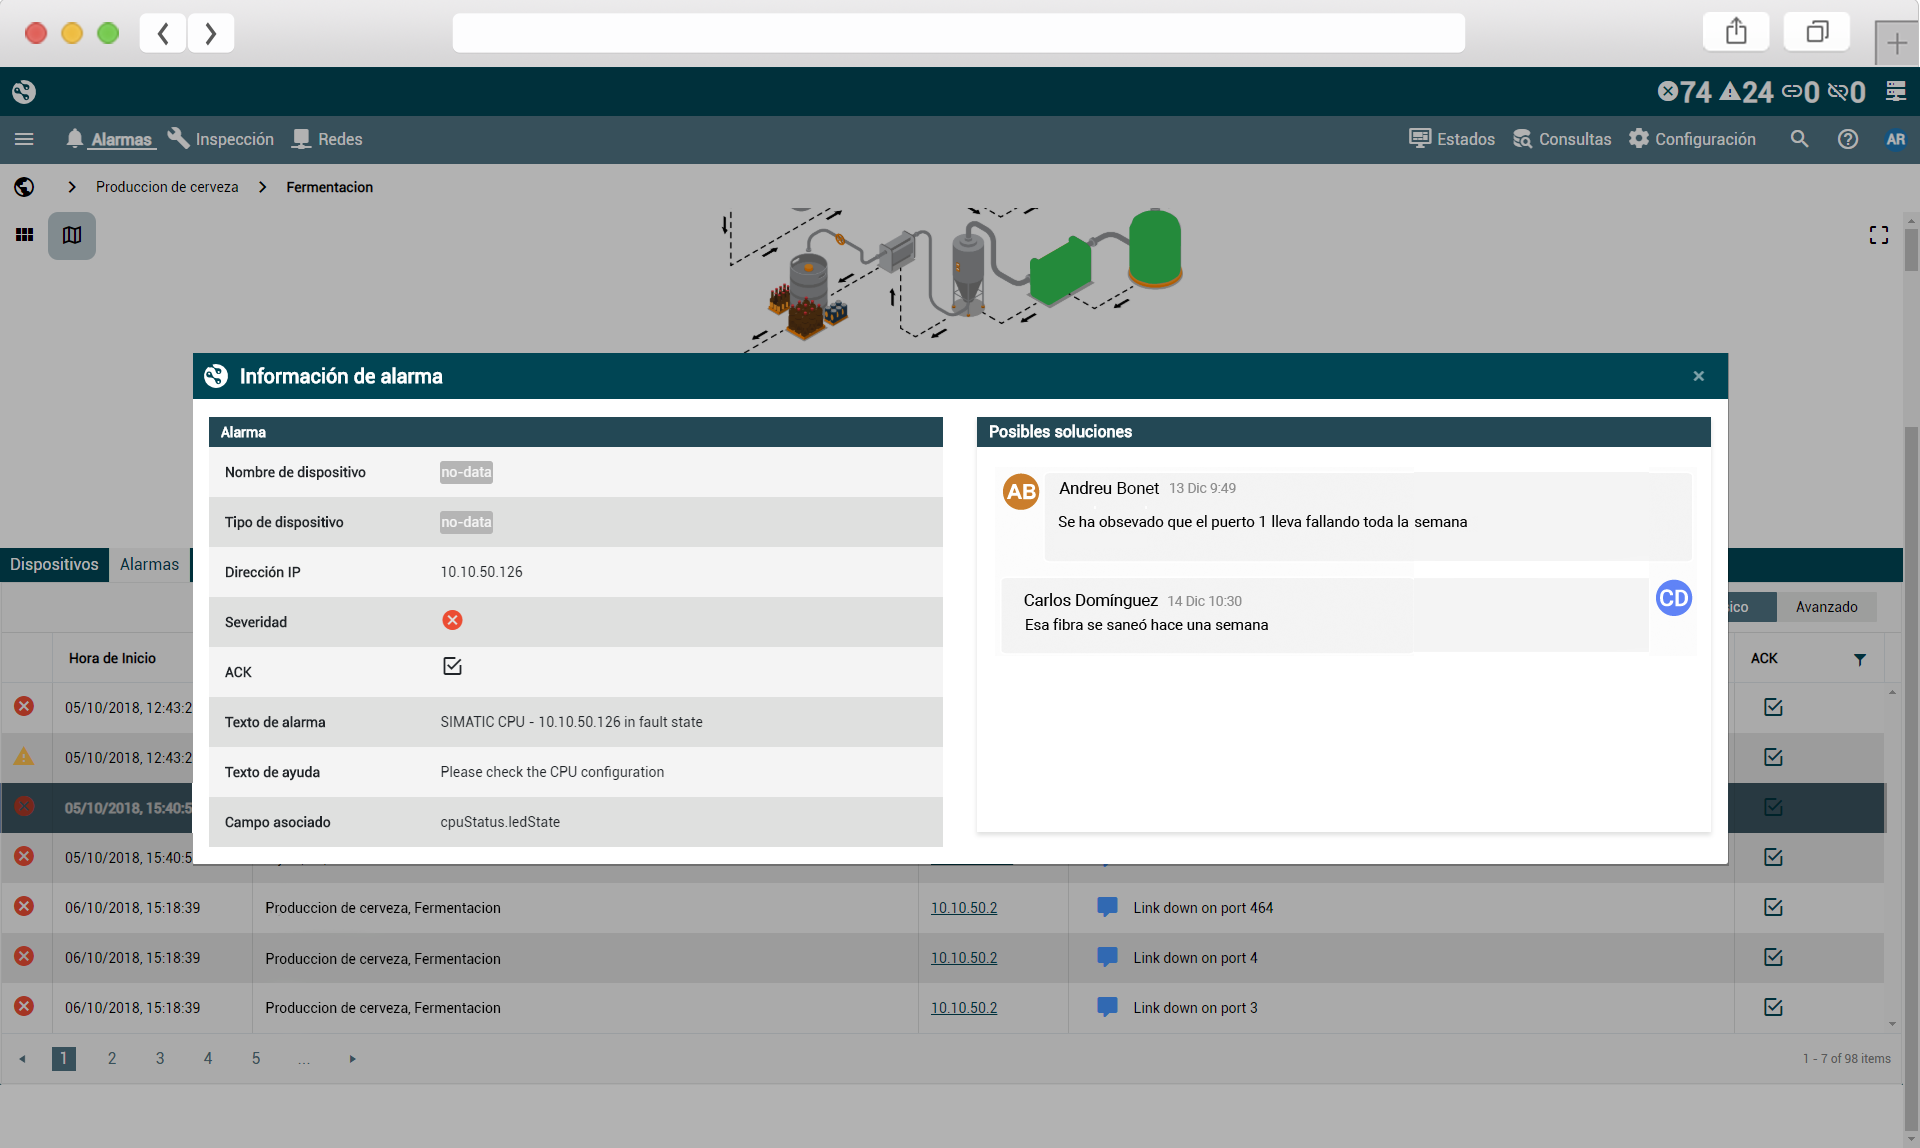Switch to grid view icon

tap(25, 235)
